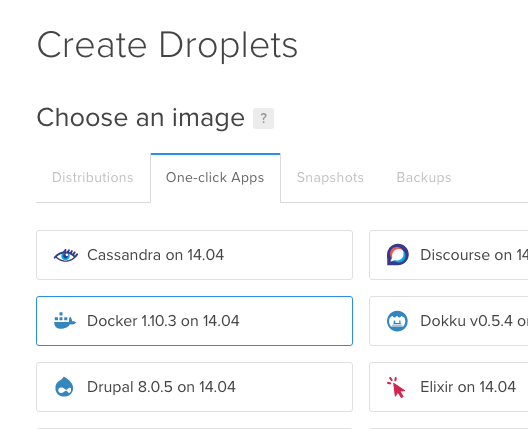Choose the Cassandra on 14.04 label
528x429 pixels.
coord(155,255)
